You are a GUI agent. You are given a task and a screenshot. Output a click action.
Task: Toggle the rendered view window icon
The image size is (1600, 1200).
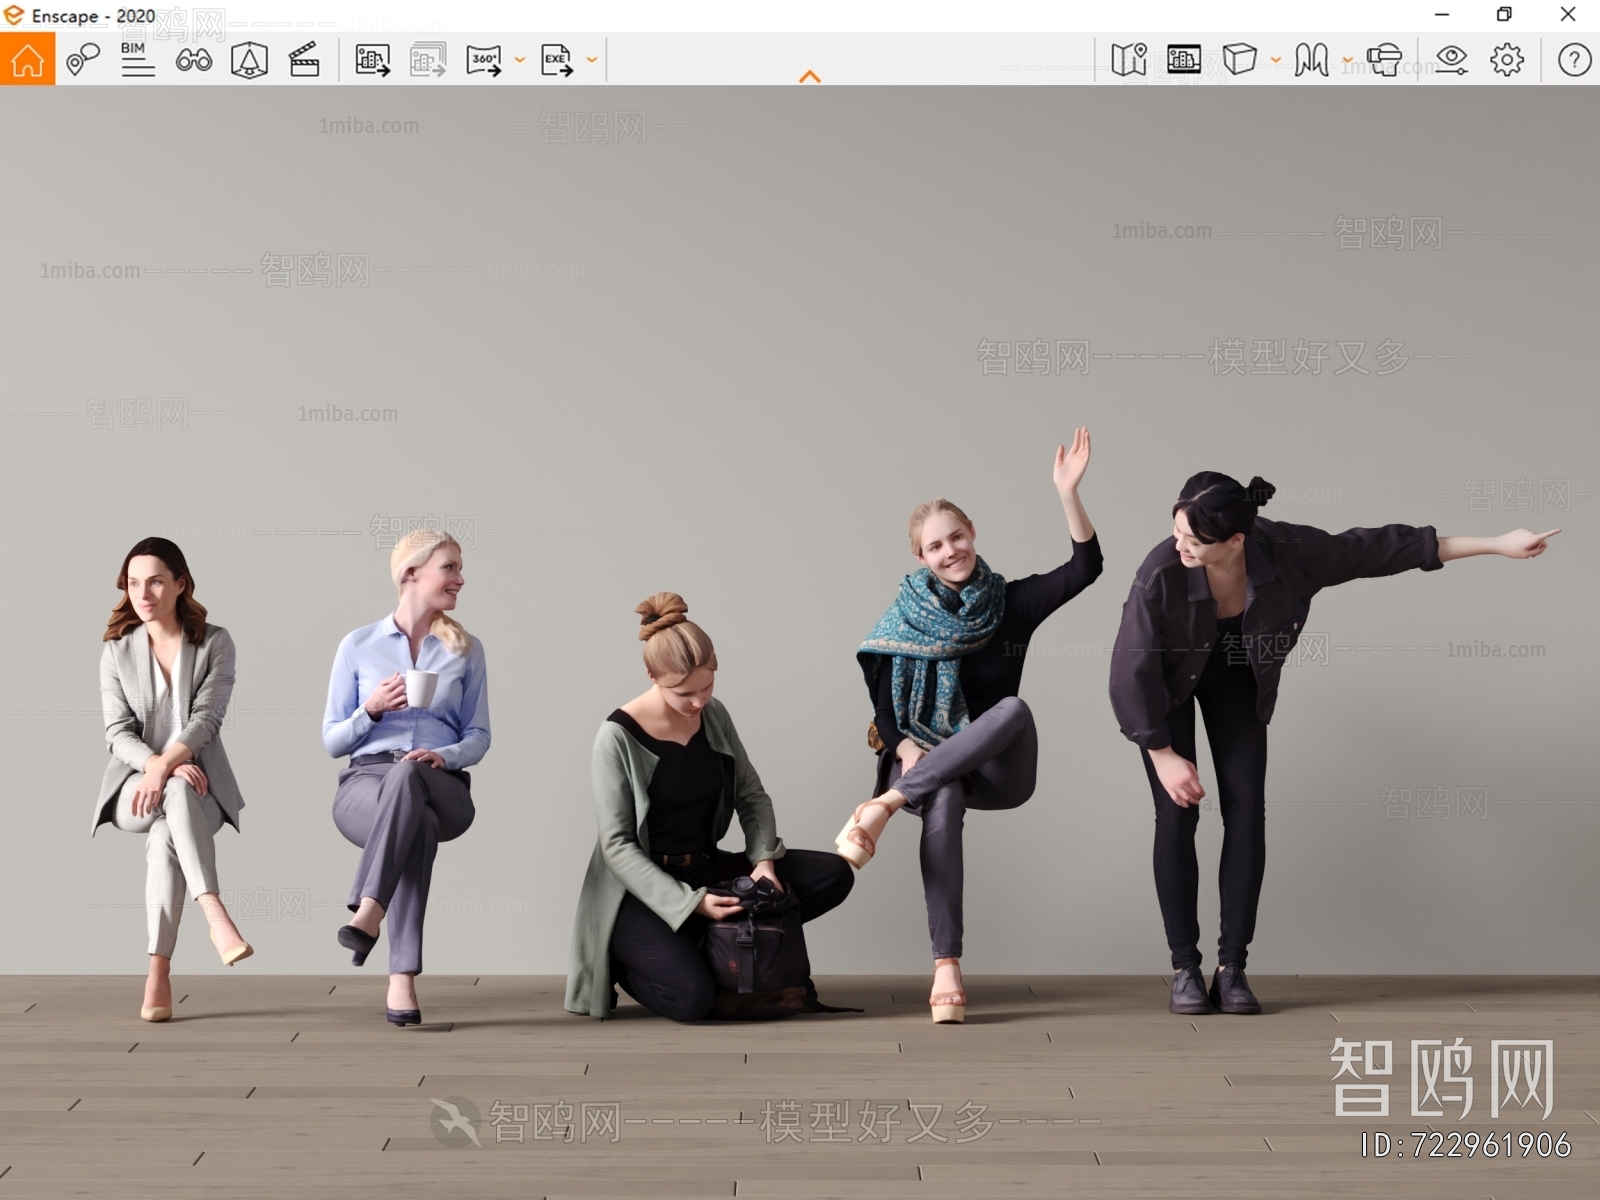1184,60
